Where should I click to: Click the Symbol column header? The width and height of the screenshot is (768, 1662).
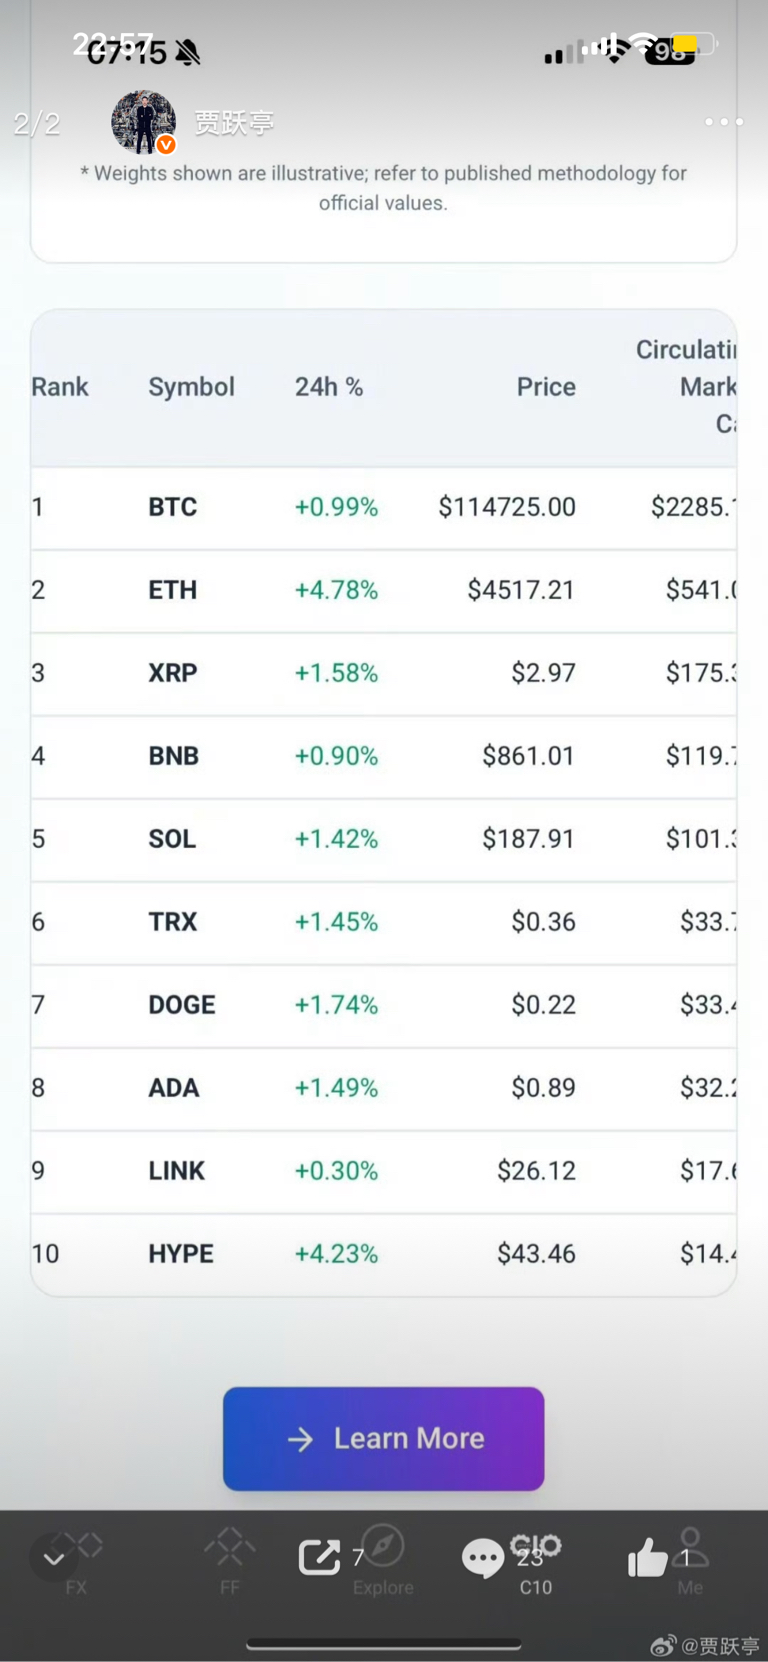(191, 387)
